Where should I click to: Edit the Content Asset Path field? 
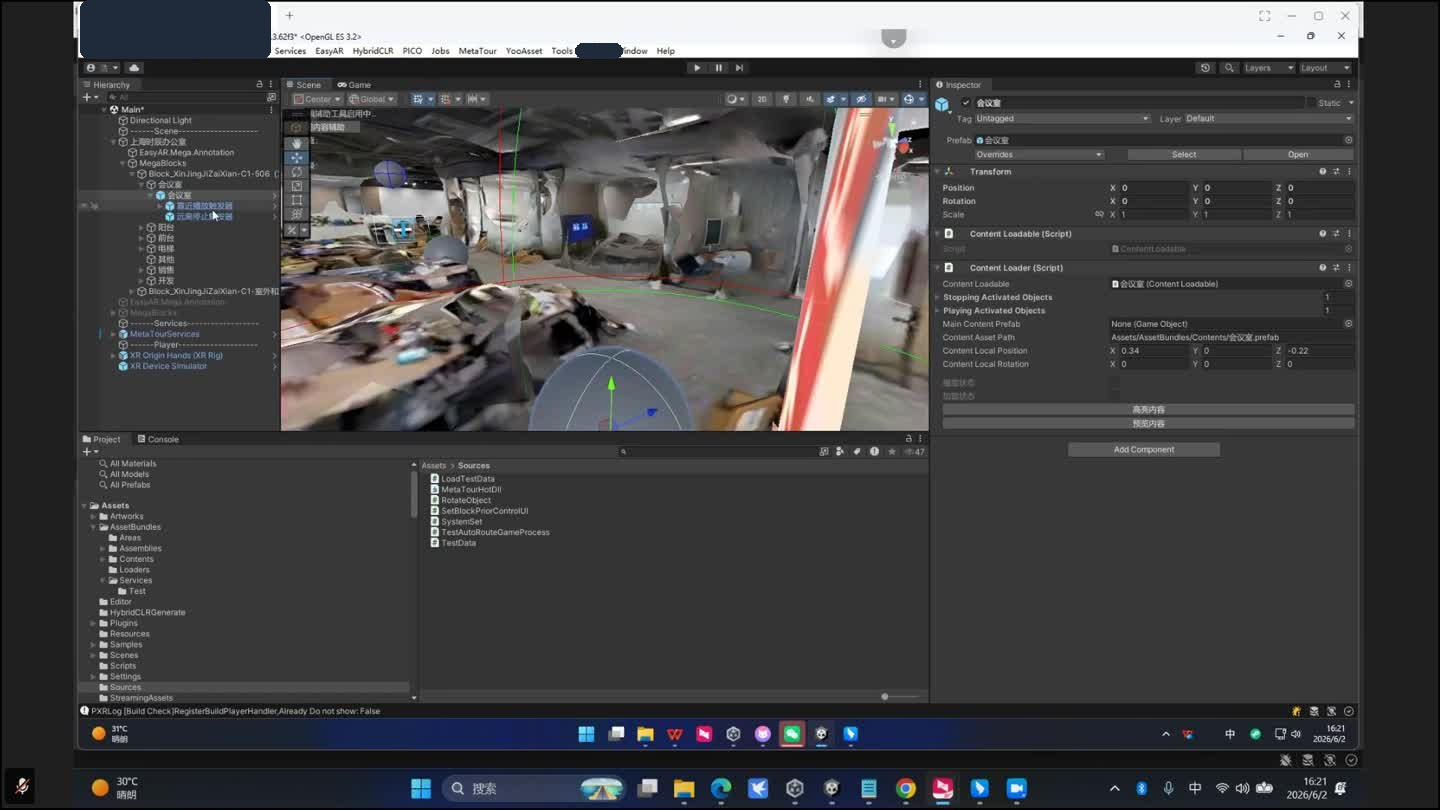1232,338
